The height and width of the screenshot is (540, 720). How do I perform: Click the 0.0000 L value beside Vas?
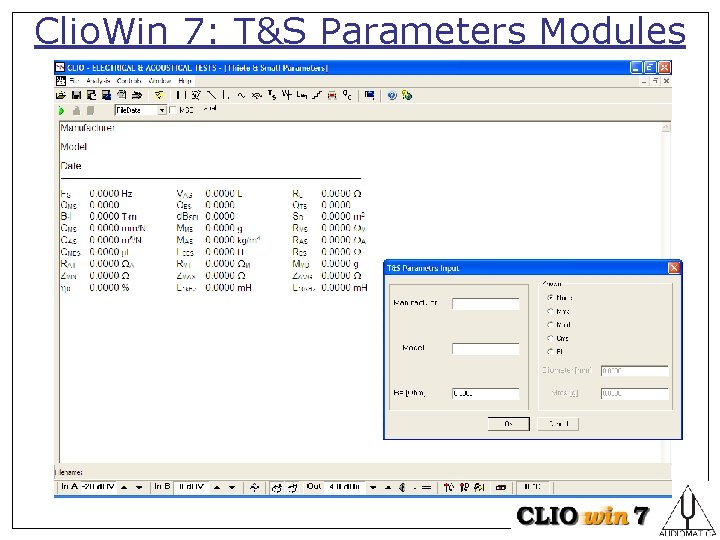click(x=224, y=193)
